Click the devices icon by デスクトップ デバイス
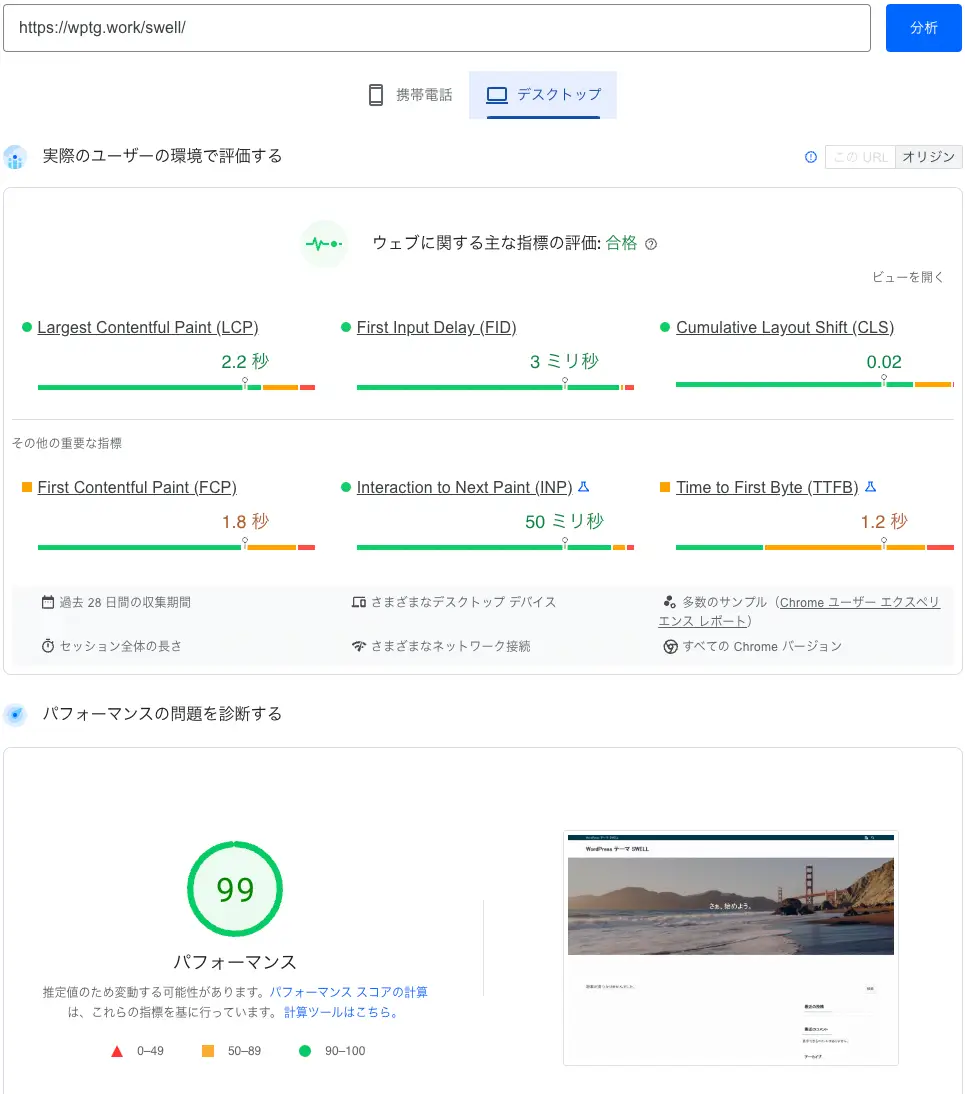Screen dimensions: 965x1094 click(x=359, y=602)
